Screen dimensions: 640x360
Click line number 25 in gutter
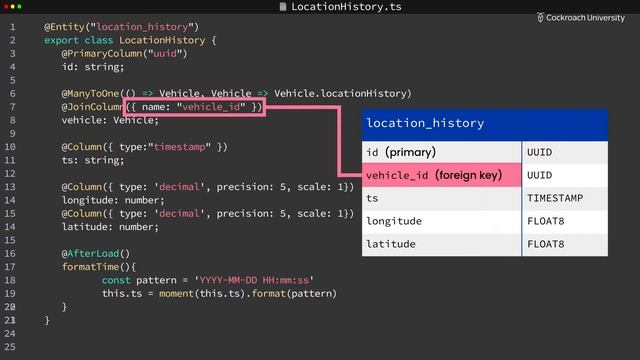[10, 347]
